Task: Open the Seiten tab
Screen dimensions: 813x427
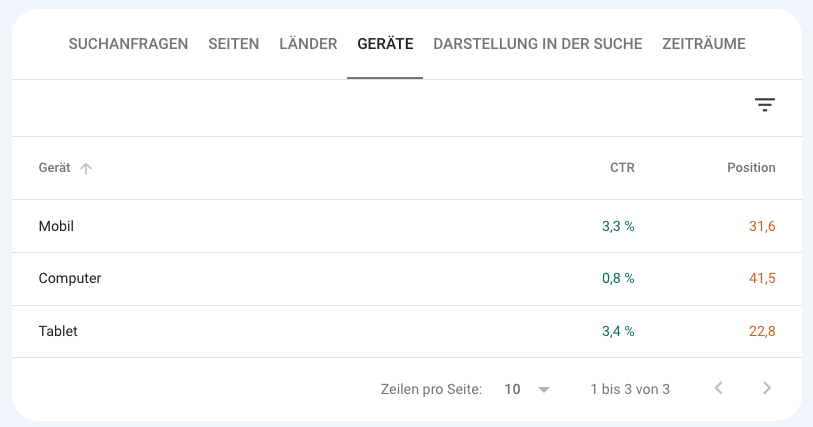Action: point(234,44)
